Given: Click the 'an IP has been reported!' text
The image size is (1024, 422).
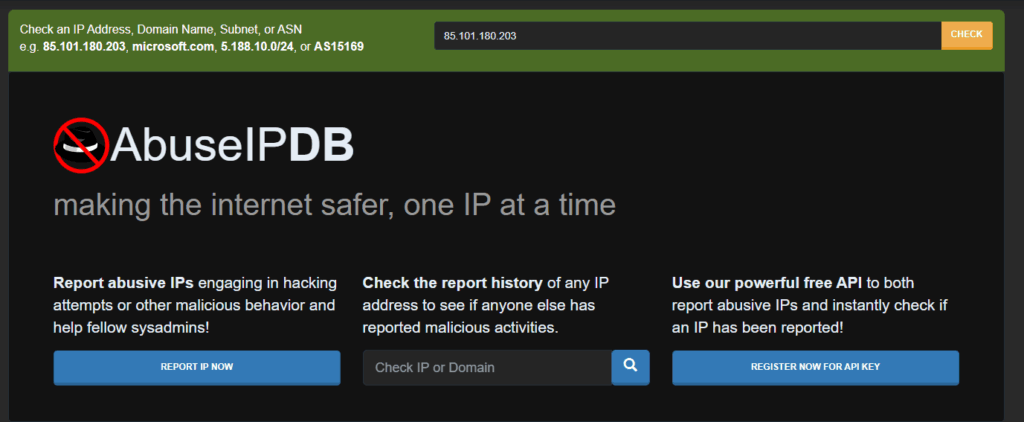Looking at the screenshot, I should click(x=759, y=327).
